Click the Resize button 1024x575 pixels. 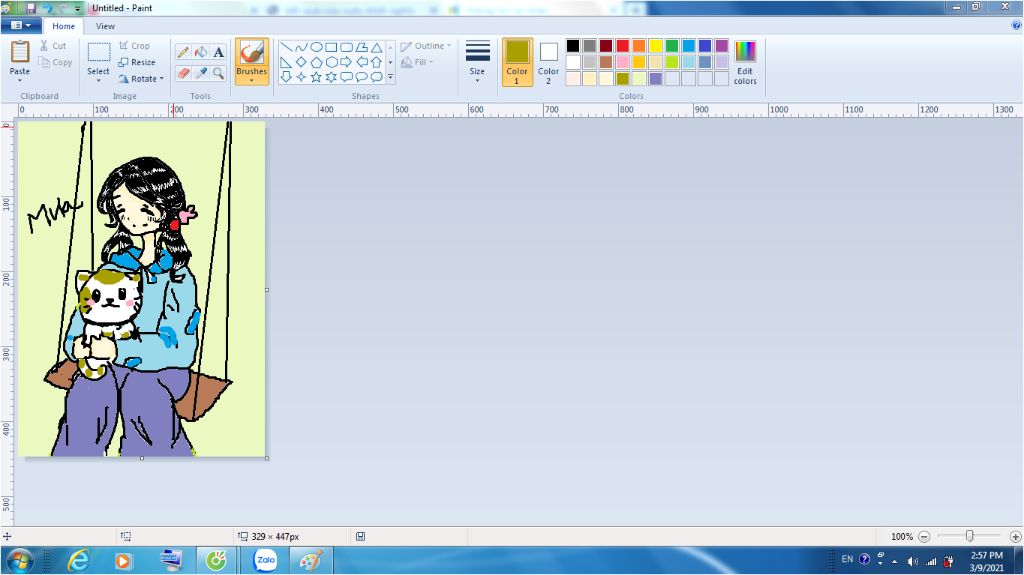137,62
